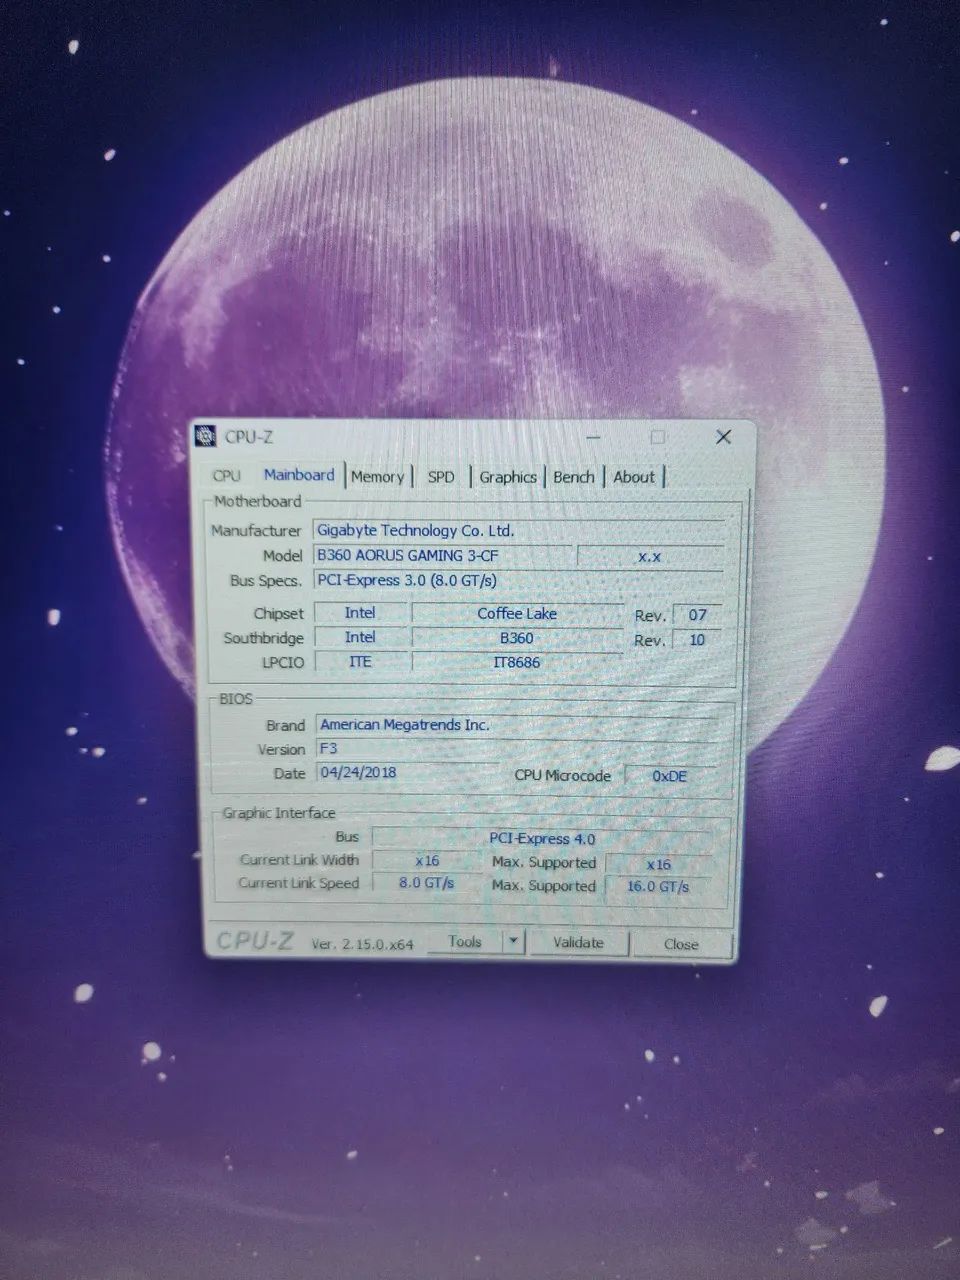Click southbridge vendor Intel field
Screen dimensions: 960x1280
pyautogui.click(x=360, y=637)
